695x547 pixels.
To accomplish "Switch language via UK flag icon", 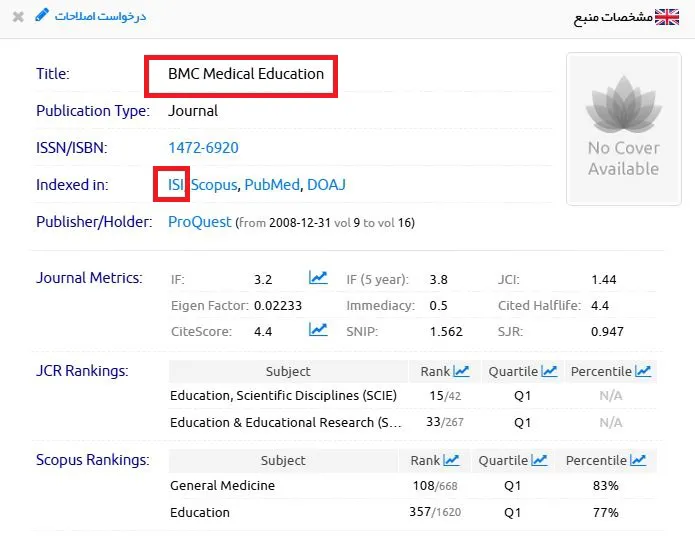I will click(x=667, y=17).
